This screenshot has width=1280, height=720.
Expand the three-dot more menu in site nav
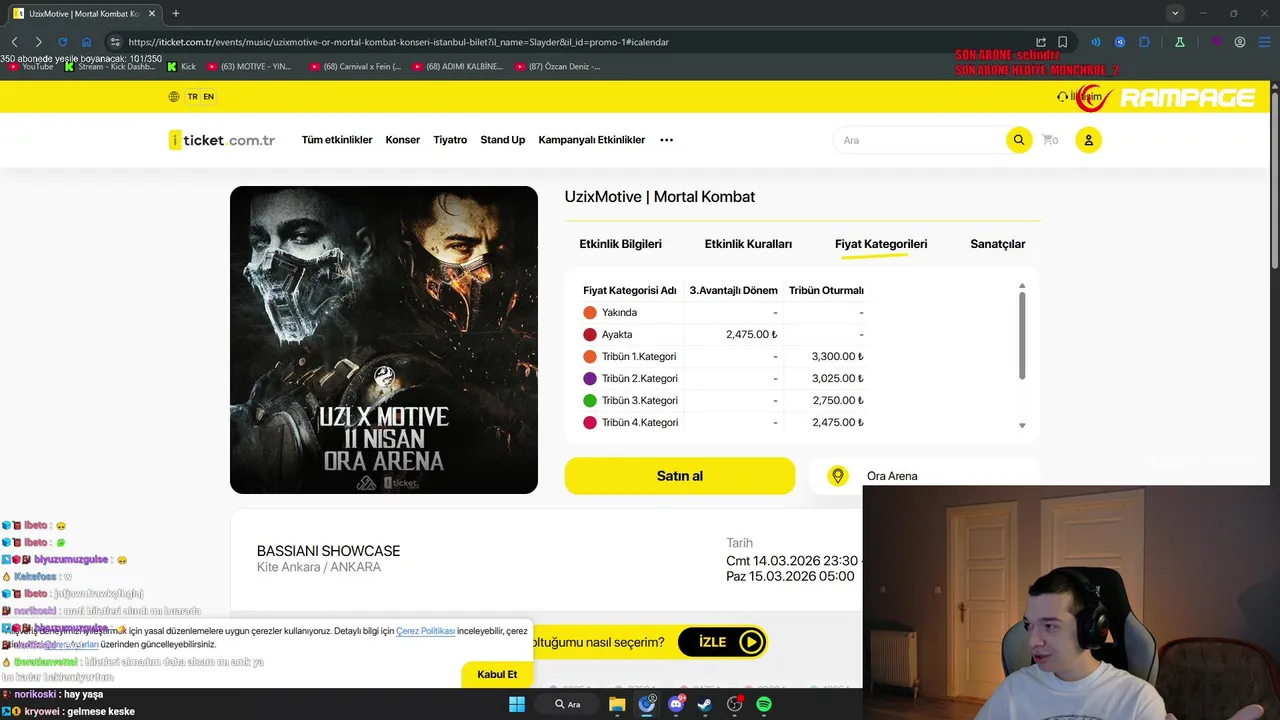coord(667,140)
